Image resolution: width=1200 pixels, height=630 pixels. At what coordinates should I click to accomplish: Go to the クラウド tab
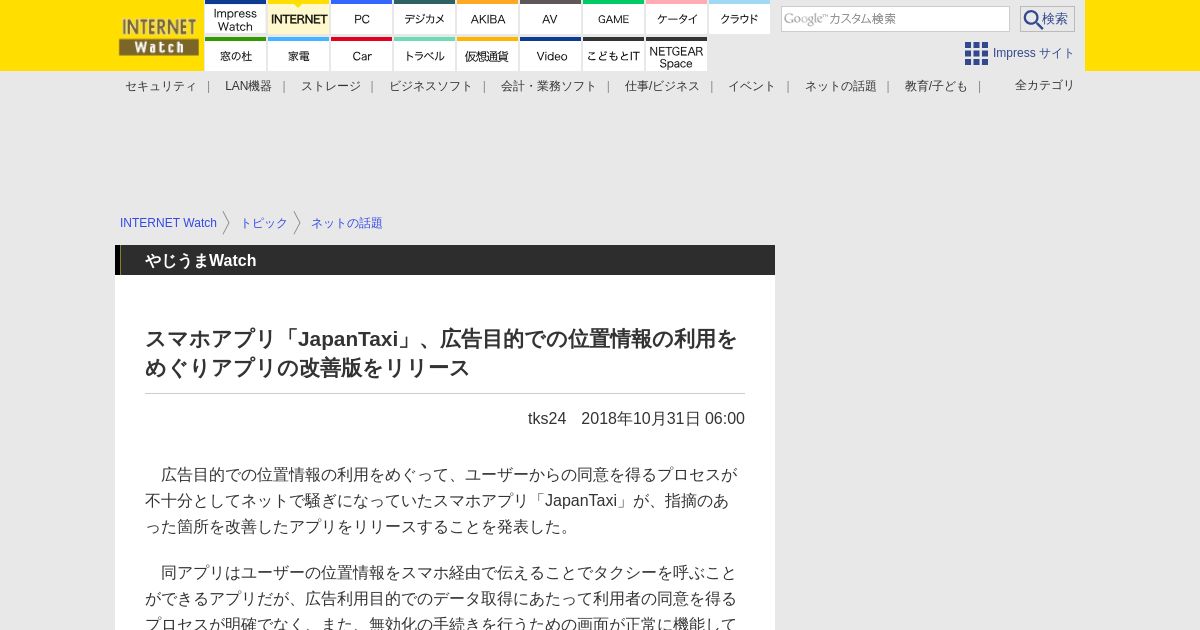click(740, 17)
